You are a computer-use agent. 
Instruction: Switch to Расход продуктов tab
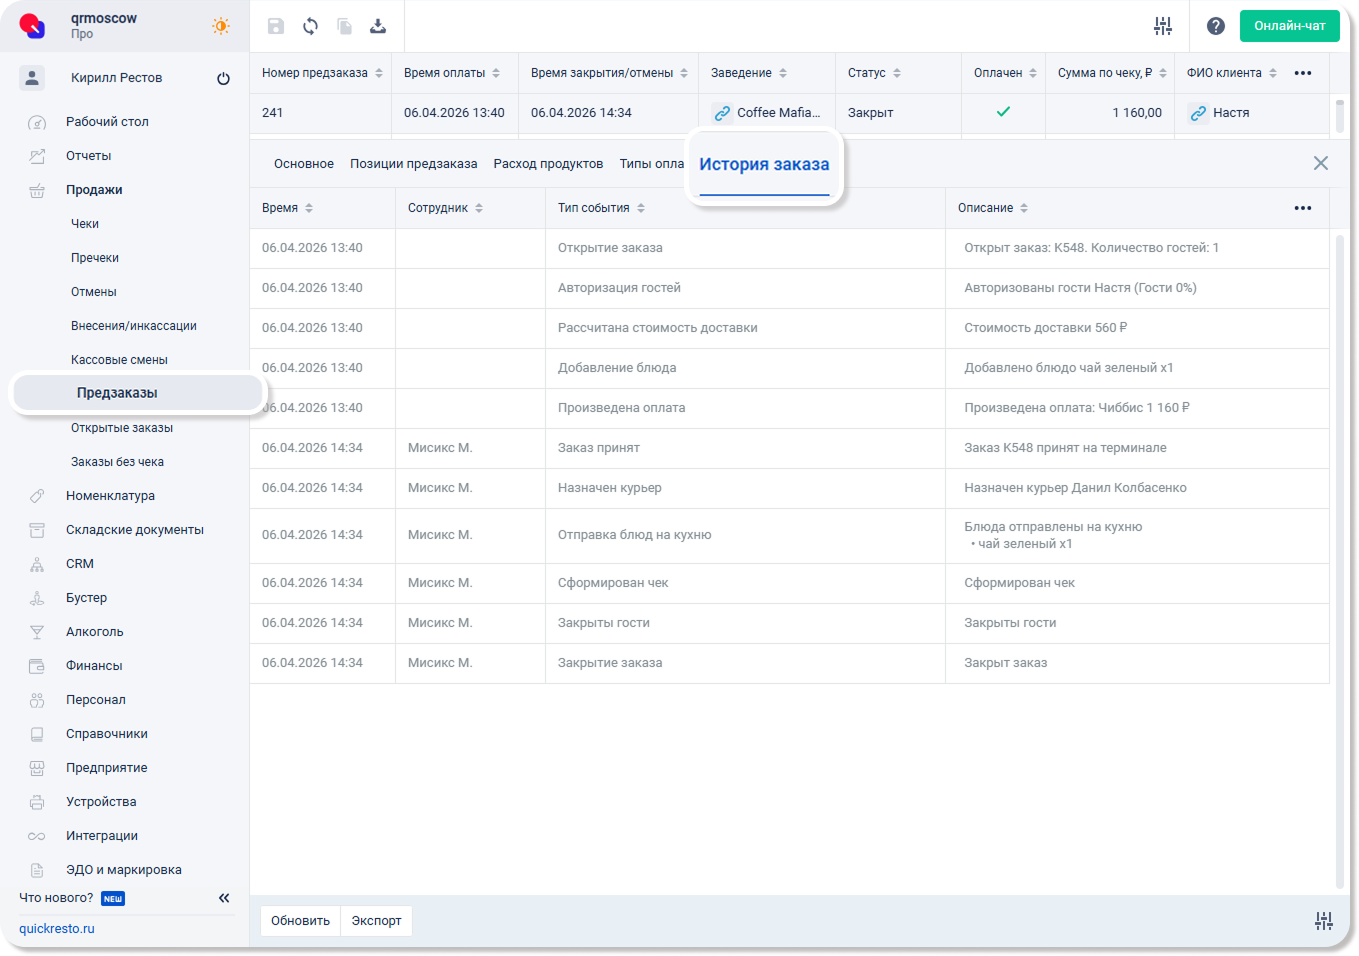(x=548, y=164)
